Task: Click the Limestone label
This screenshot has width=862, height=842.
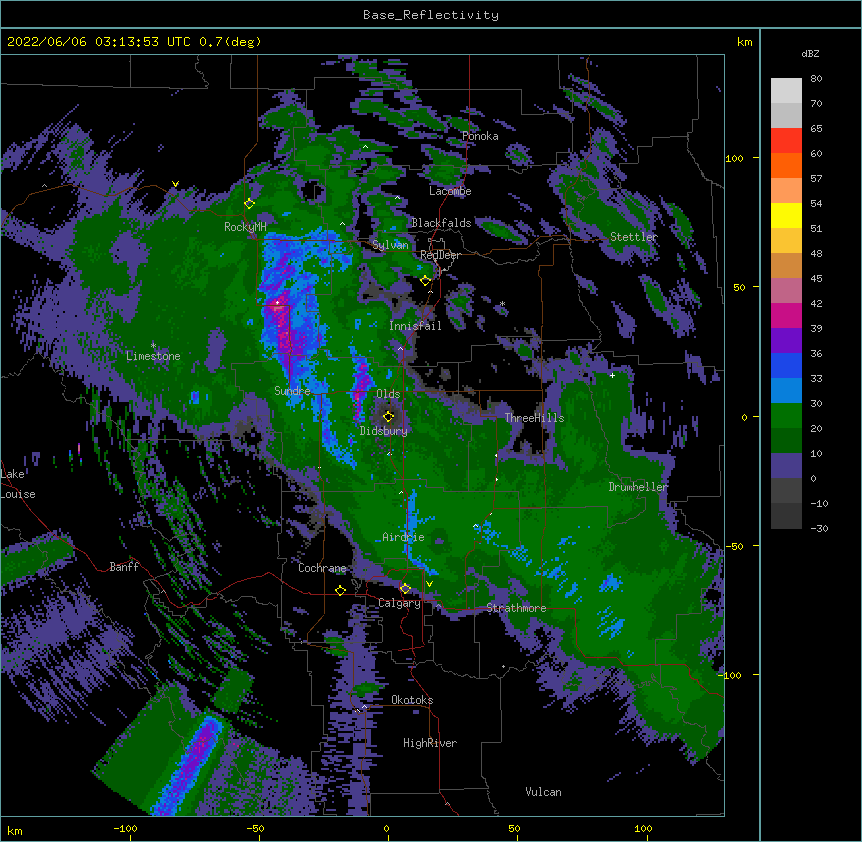Action: (153, 356)
